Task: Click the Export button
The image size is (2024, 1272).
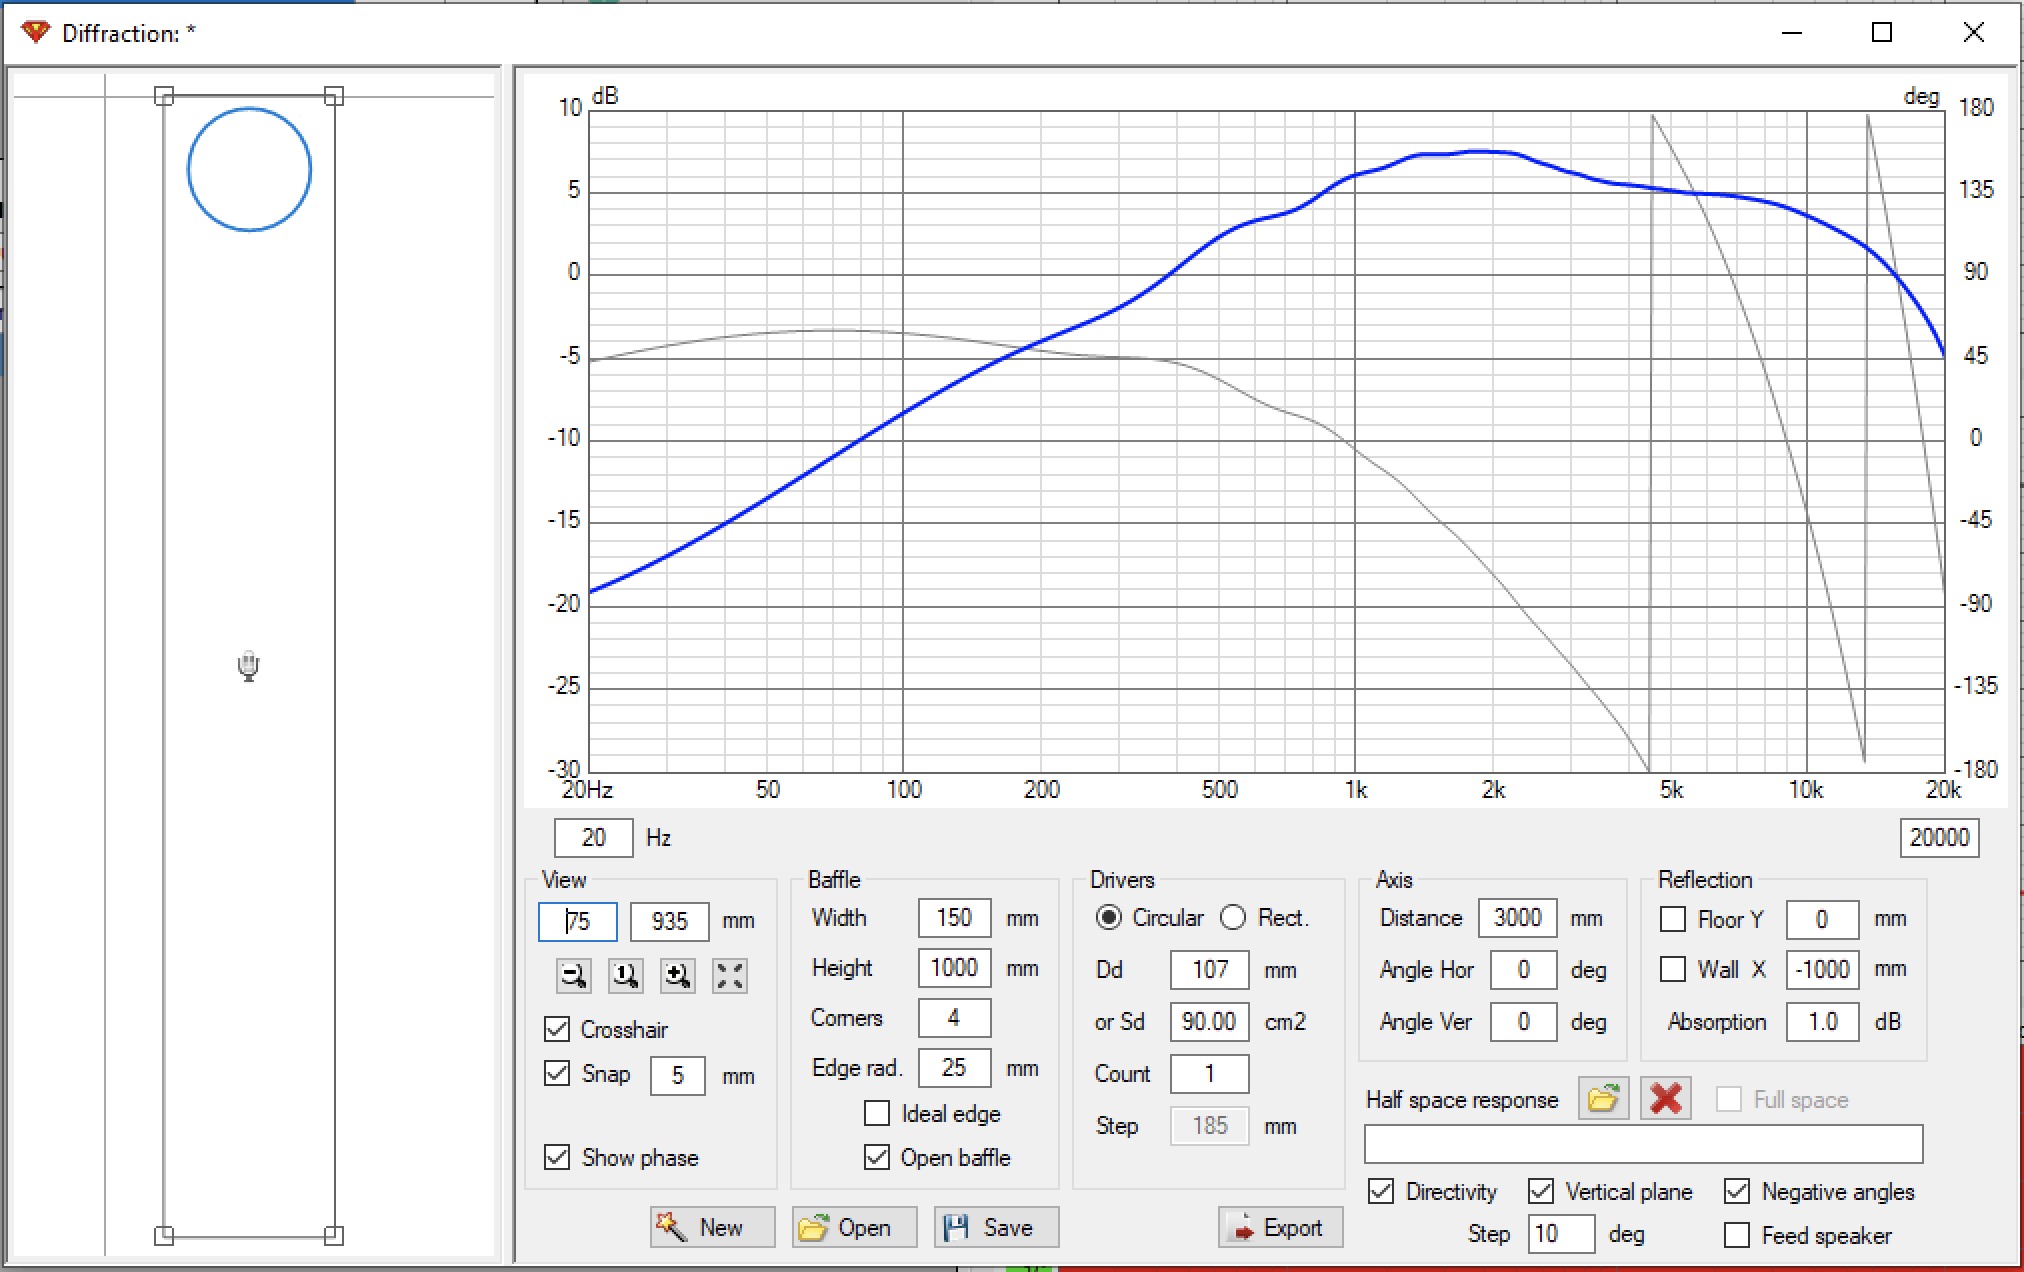Action: (1280, 1227)
